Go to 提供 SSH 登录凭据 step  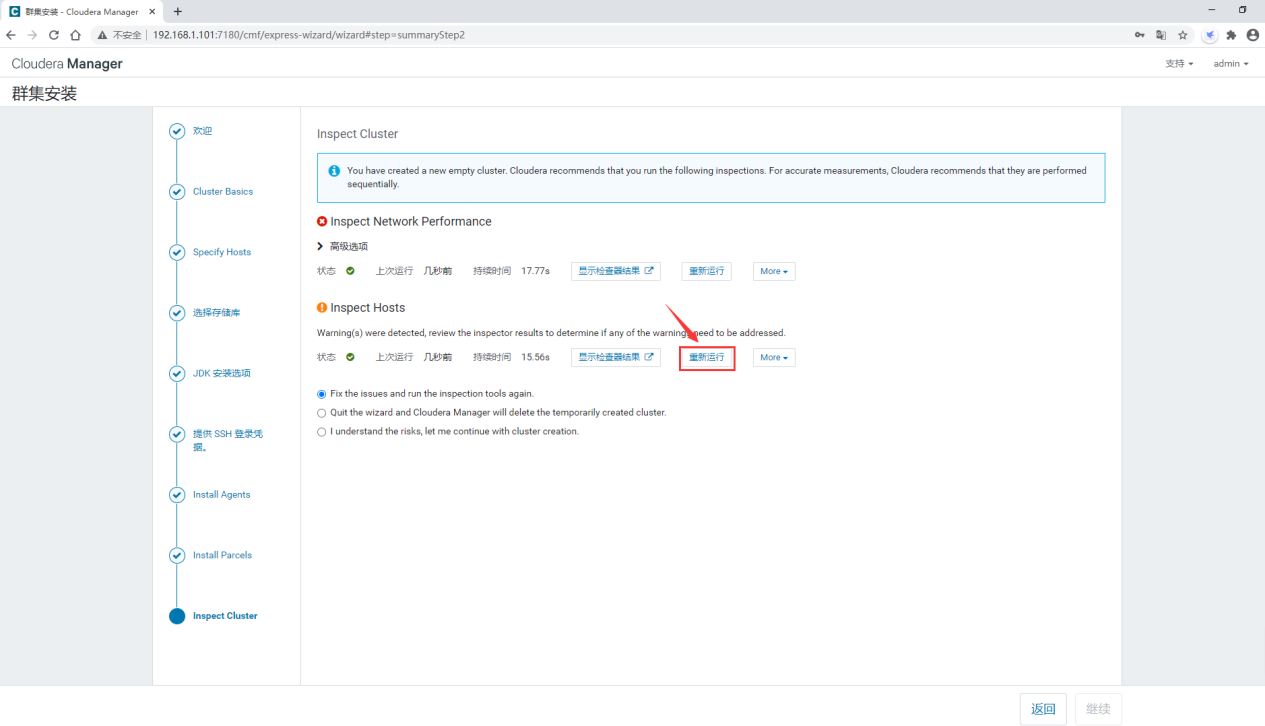228,440
